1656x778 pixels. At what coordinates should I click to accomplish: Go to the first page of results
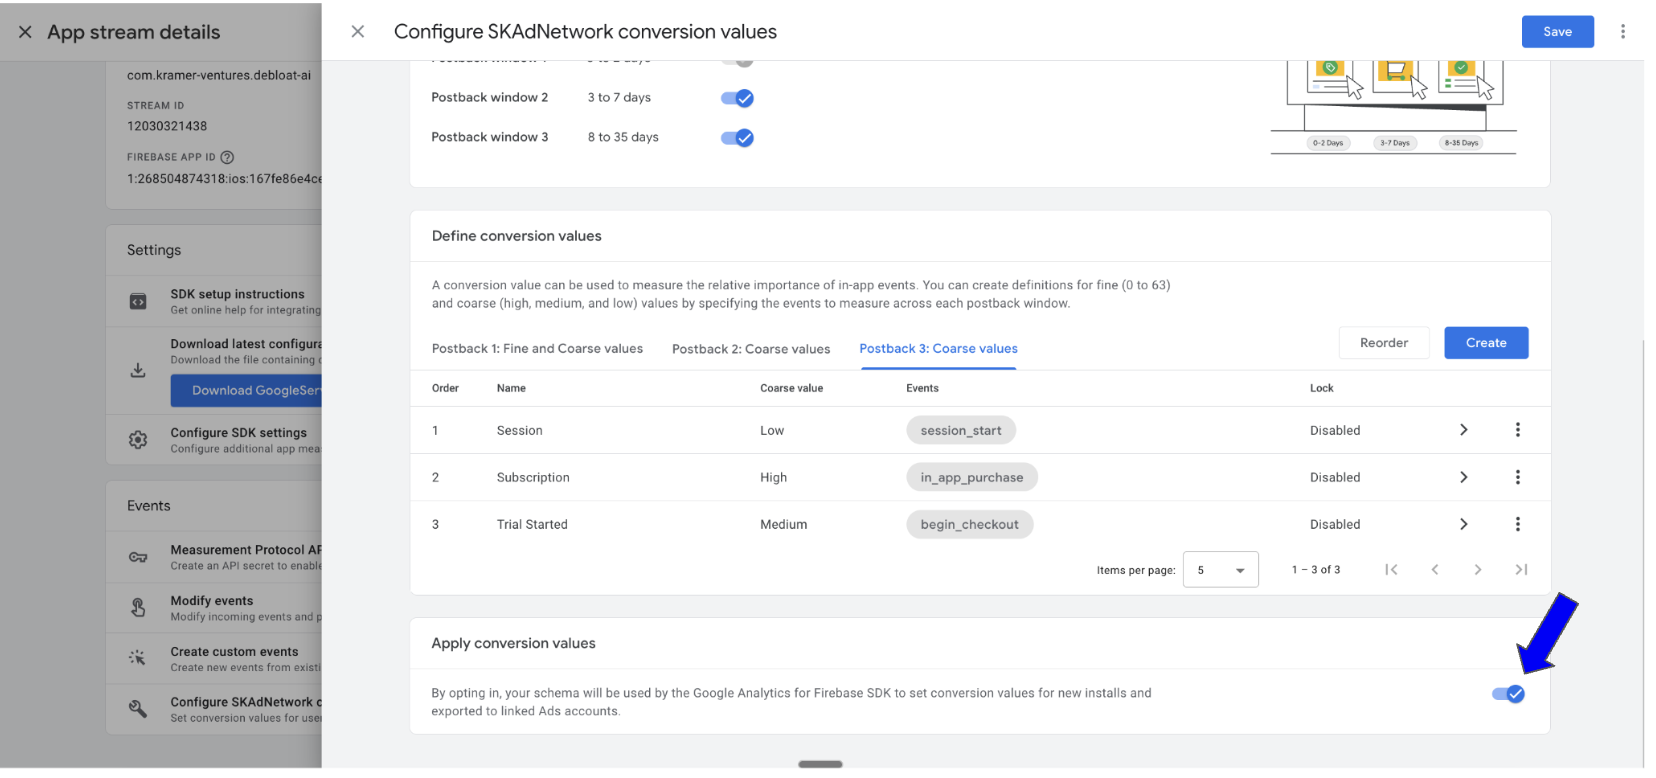pyautogui.click(x=1391, y=570)
